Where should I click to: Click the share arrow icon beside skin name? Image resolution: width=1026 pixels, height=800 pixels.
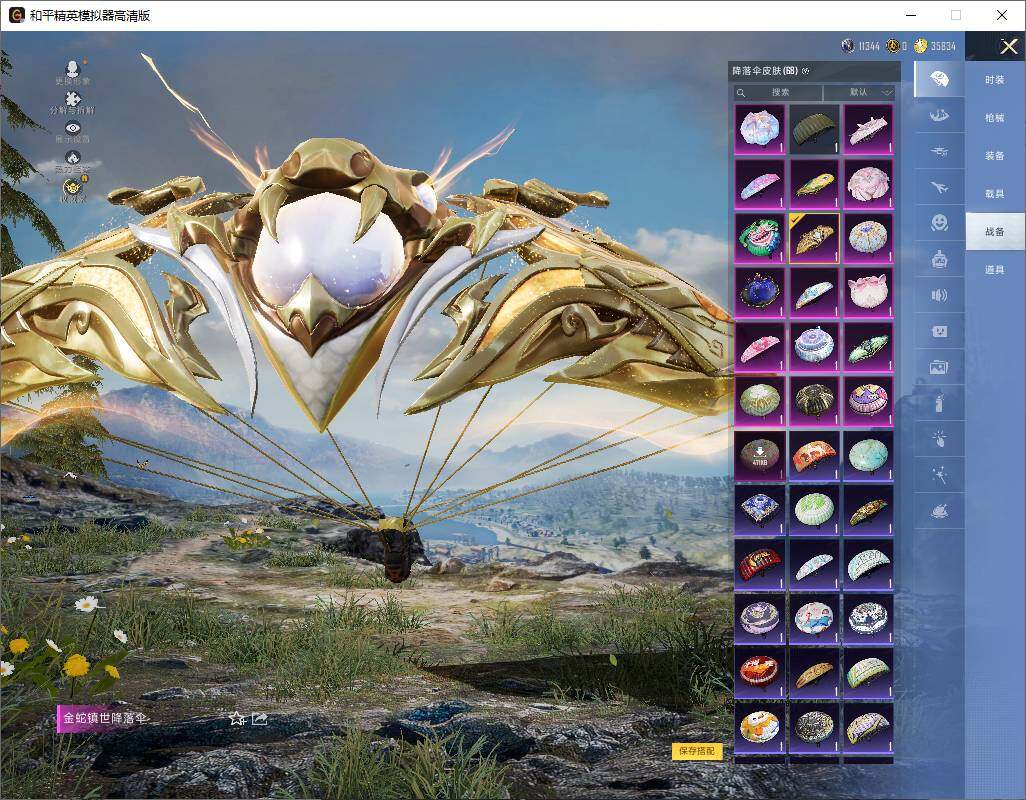(x=260, y=719)
